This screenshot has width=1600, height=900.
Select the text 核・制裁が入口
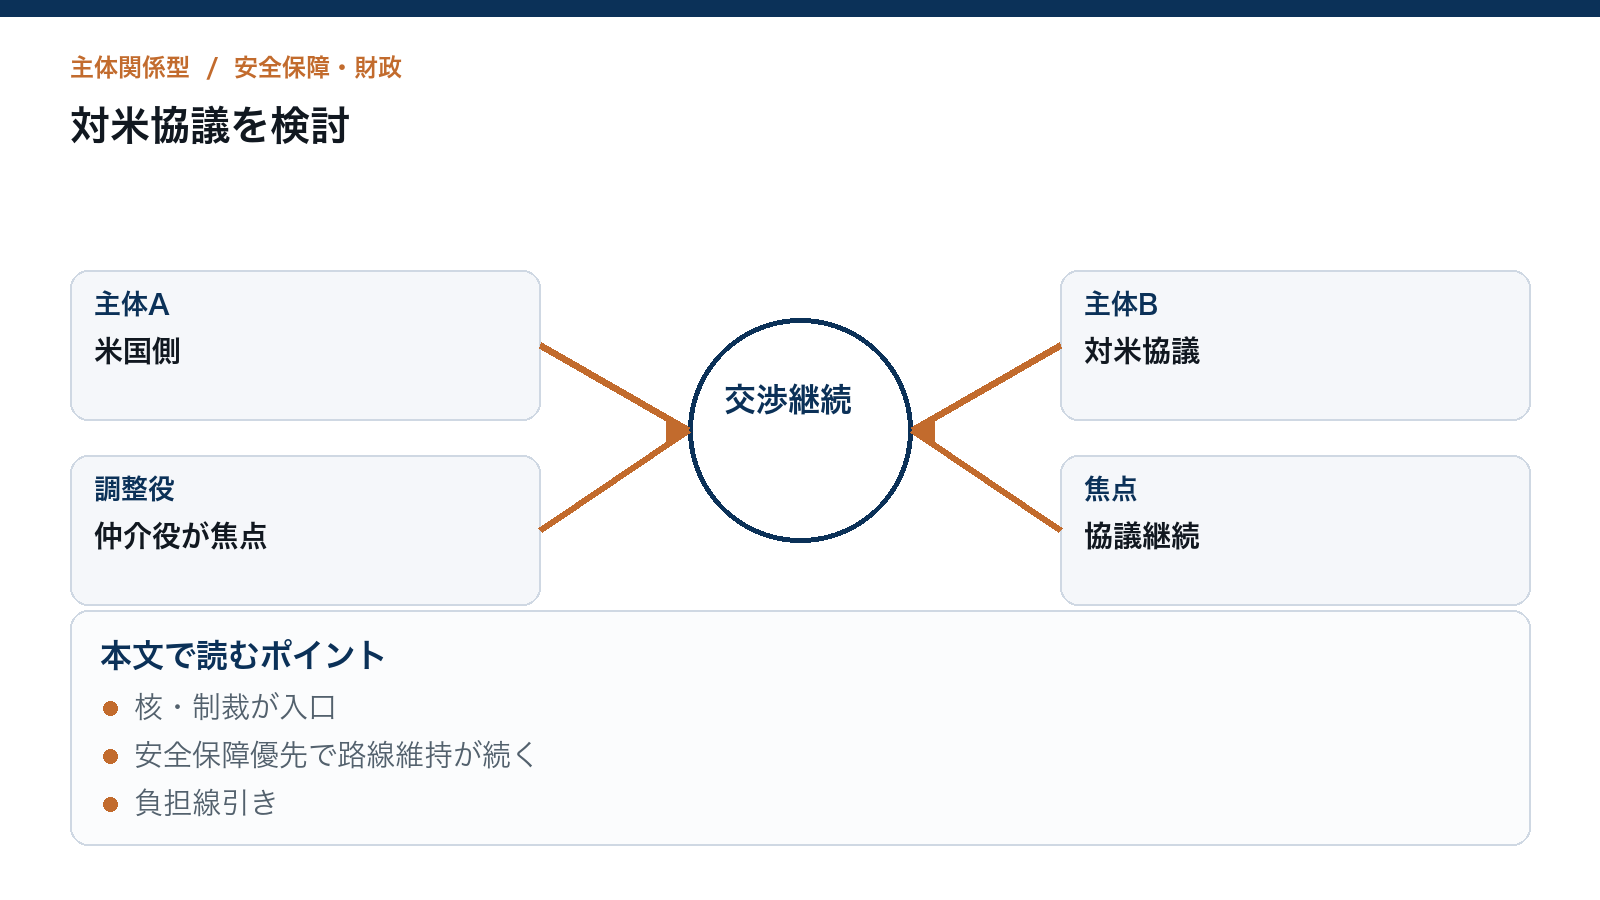click(235, 708)
